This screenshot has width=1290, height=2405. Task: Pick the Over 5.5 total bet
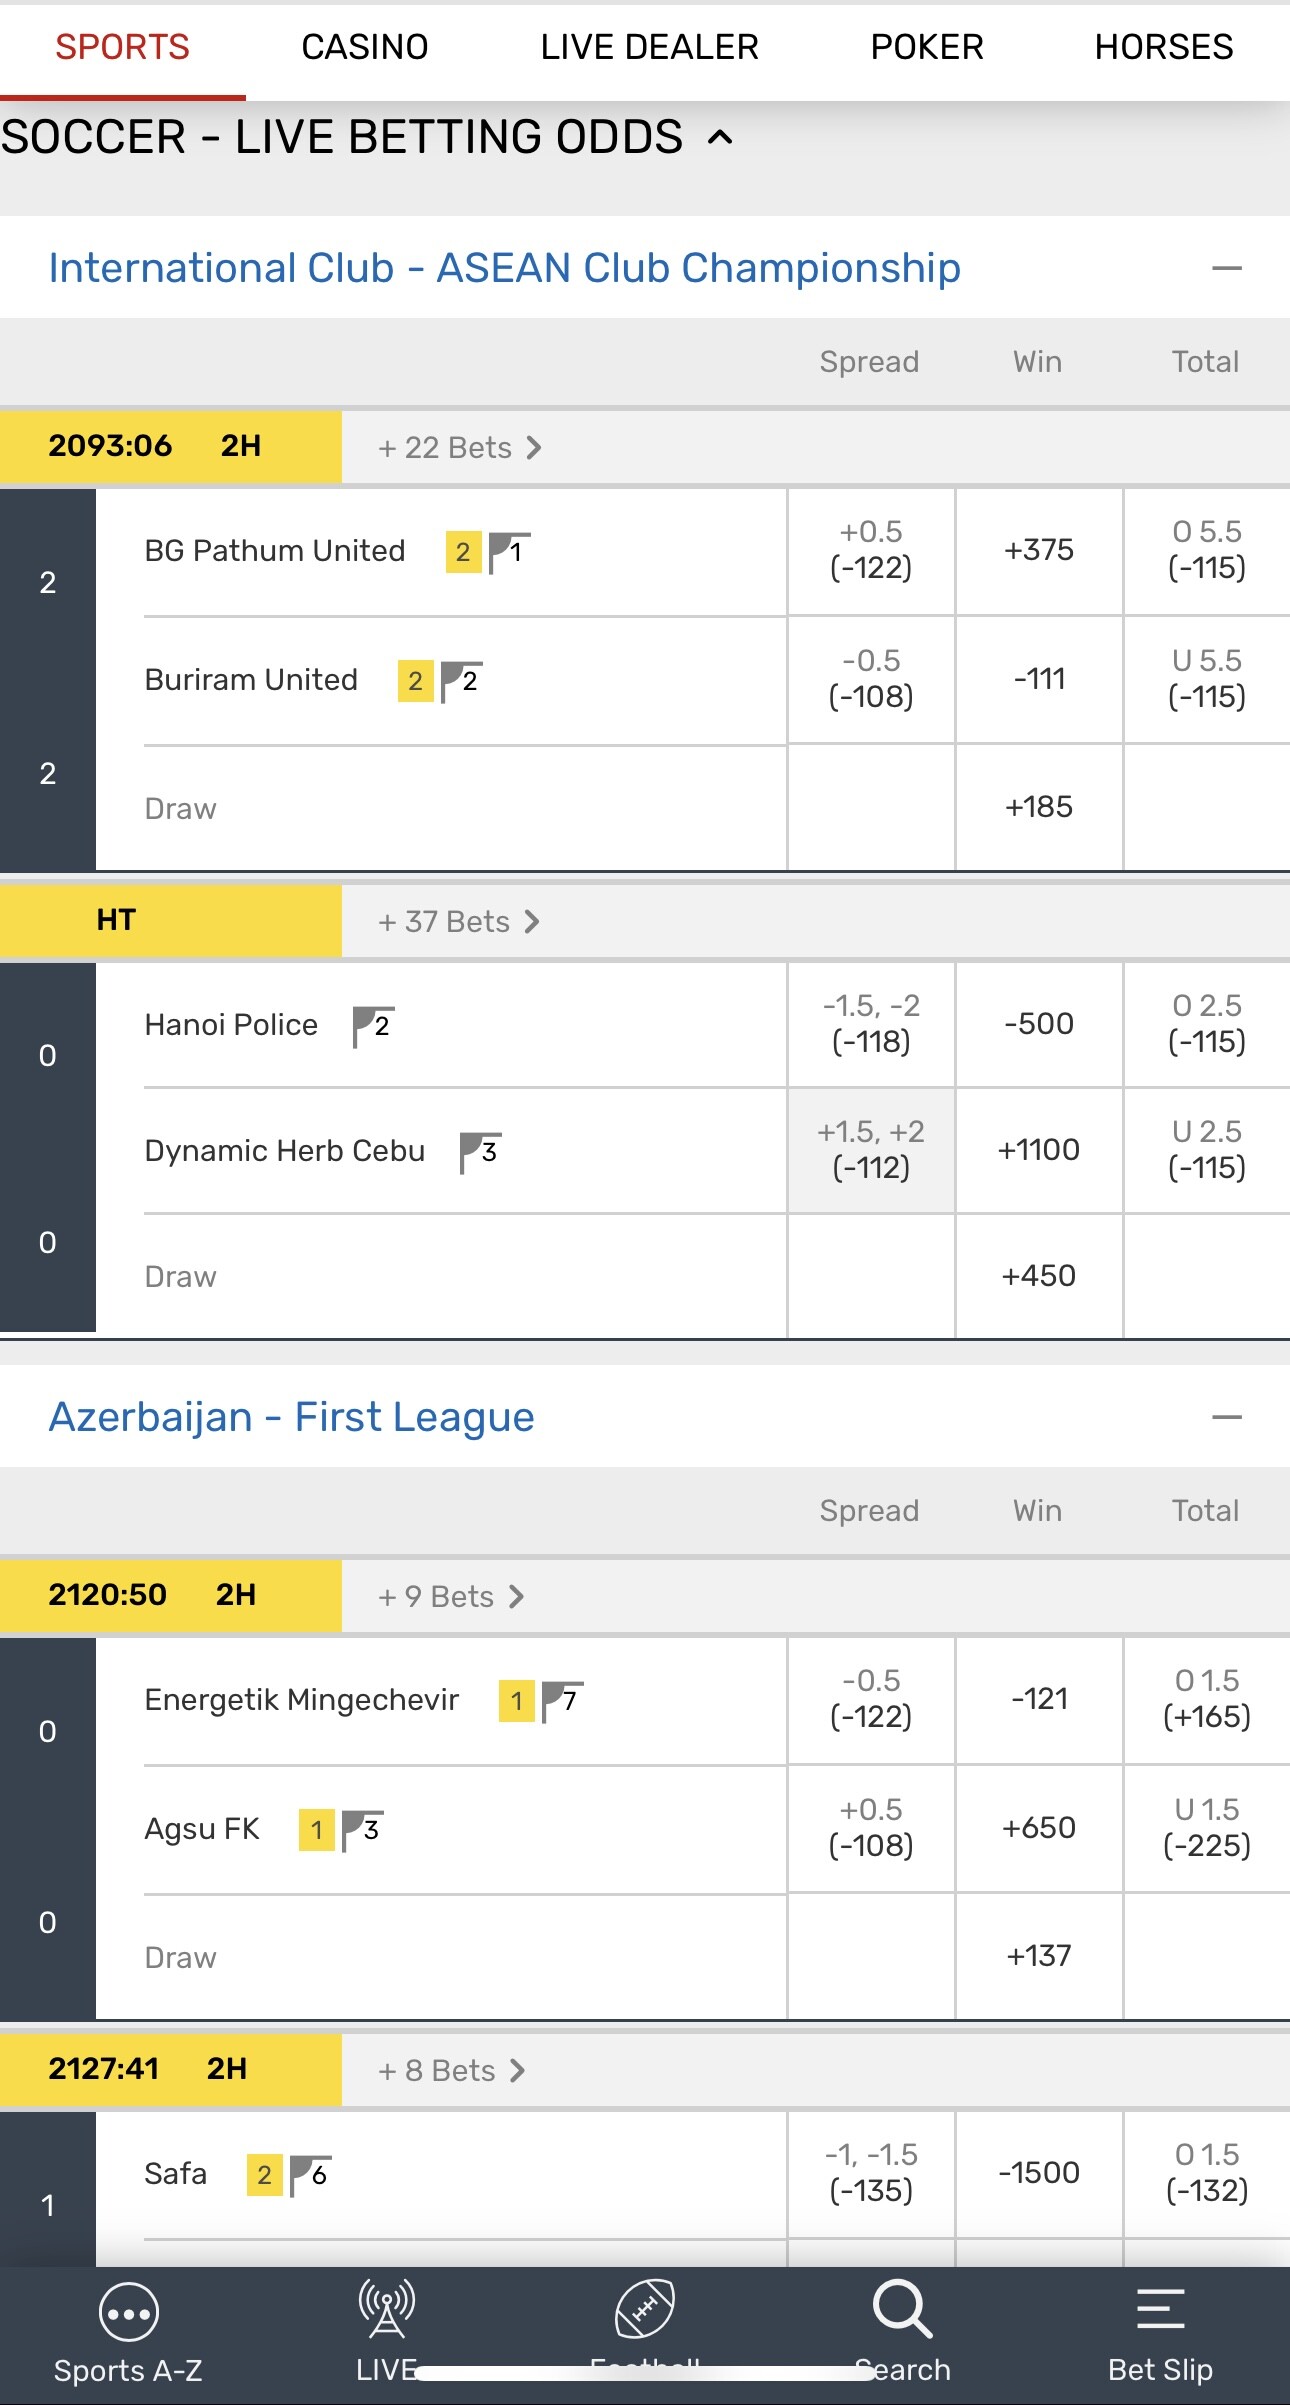coord(1206,550)
